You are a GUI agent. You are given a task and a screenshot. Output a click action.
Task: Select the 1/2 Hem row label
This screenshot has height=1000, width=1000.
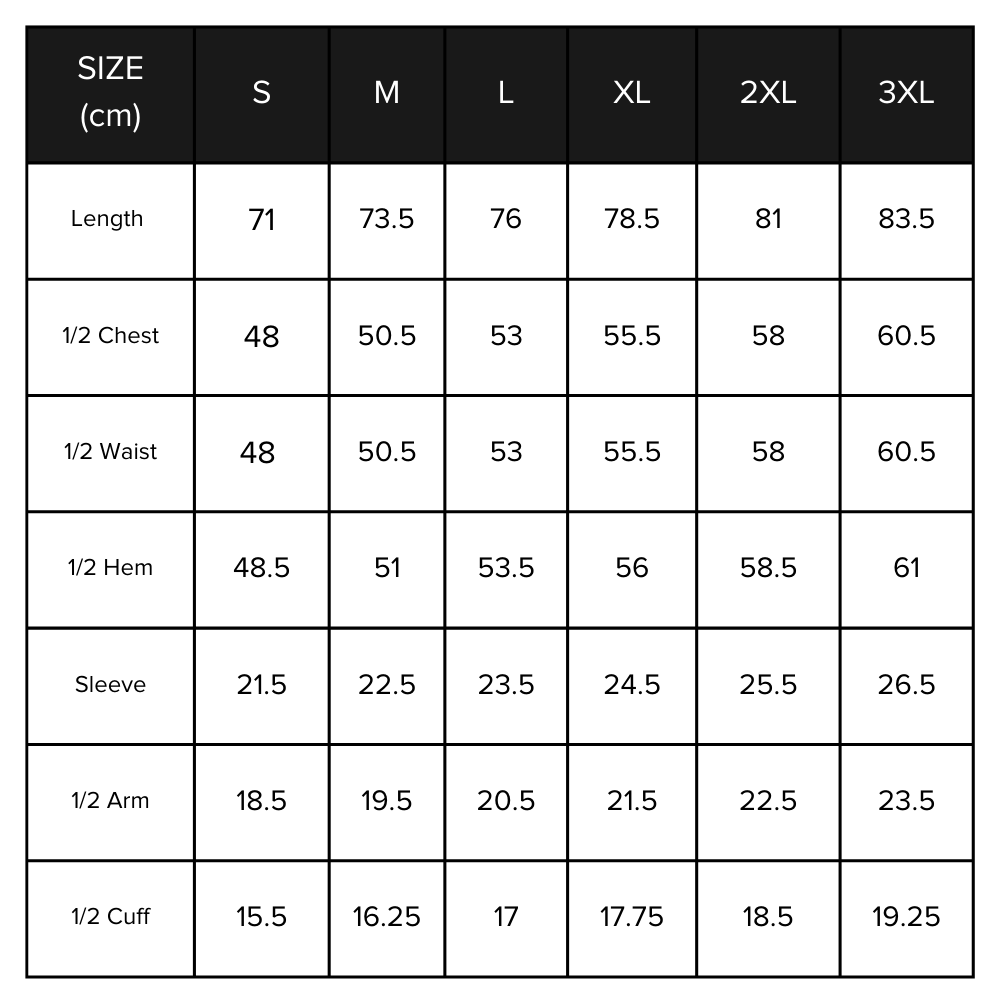pyautogui.click(x=110, y=568)
